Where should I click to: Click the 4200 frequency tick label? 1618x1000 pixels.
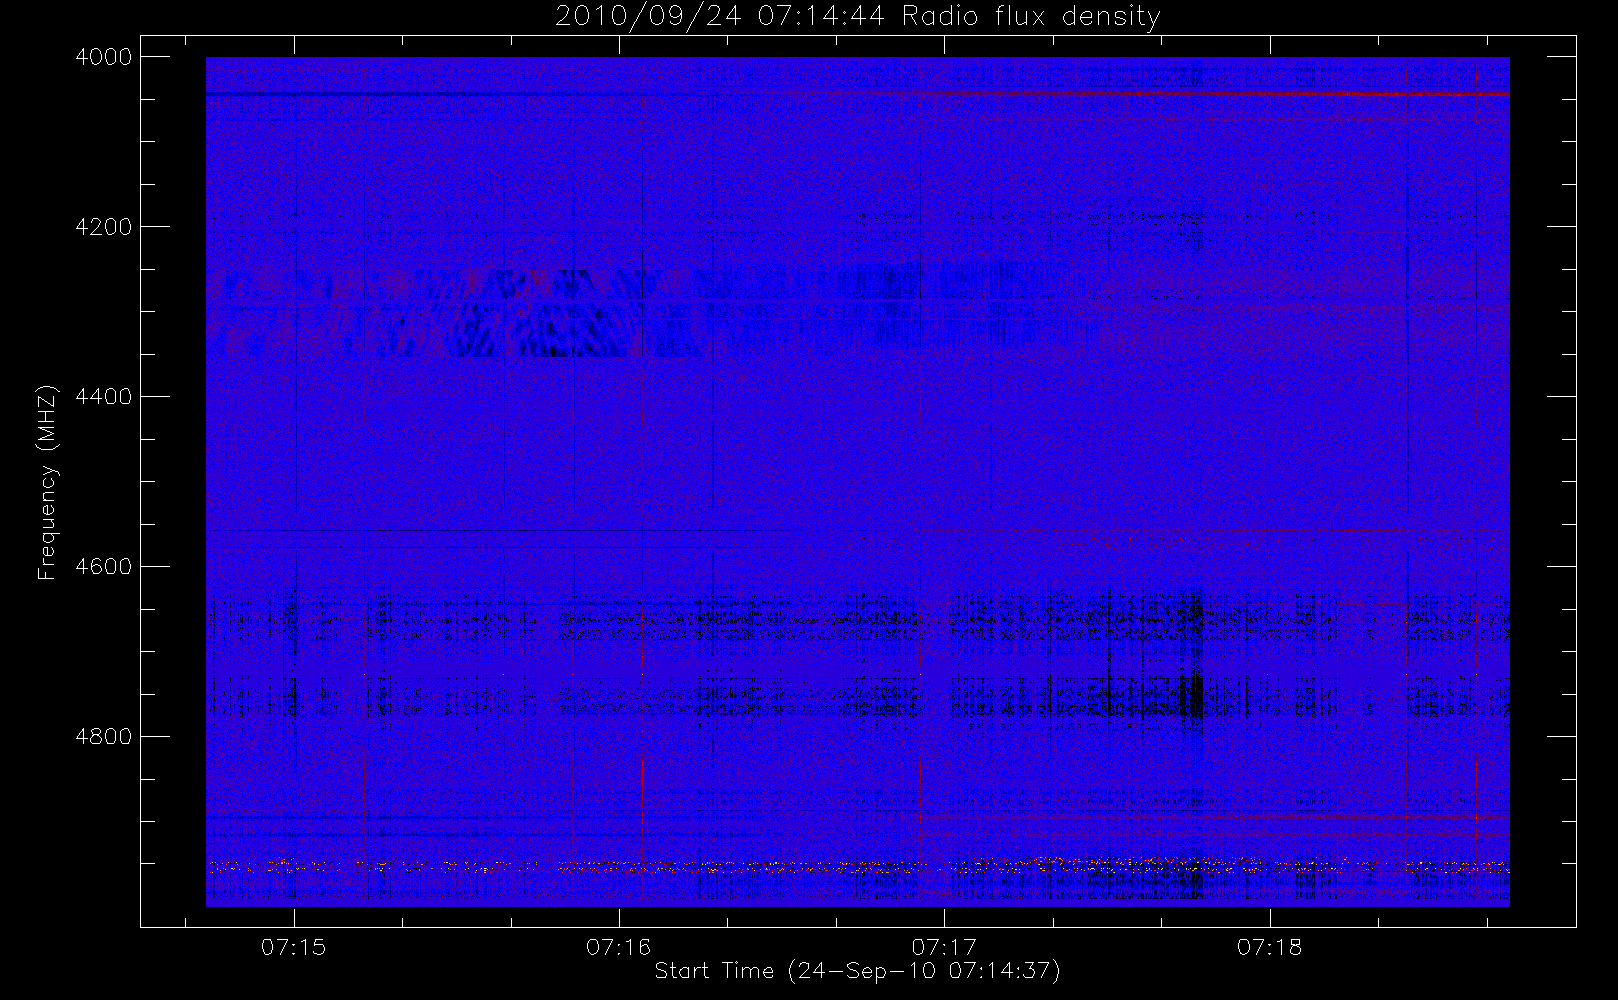pos(104,227)
